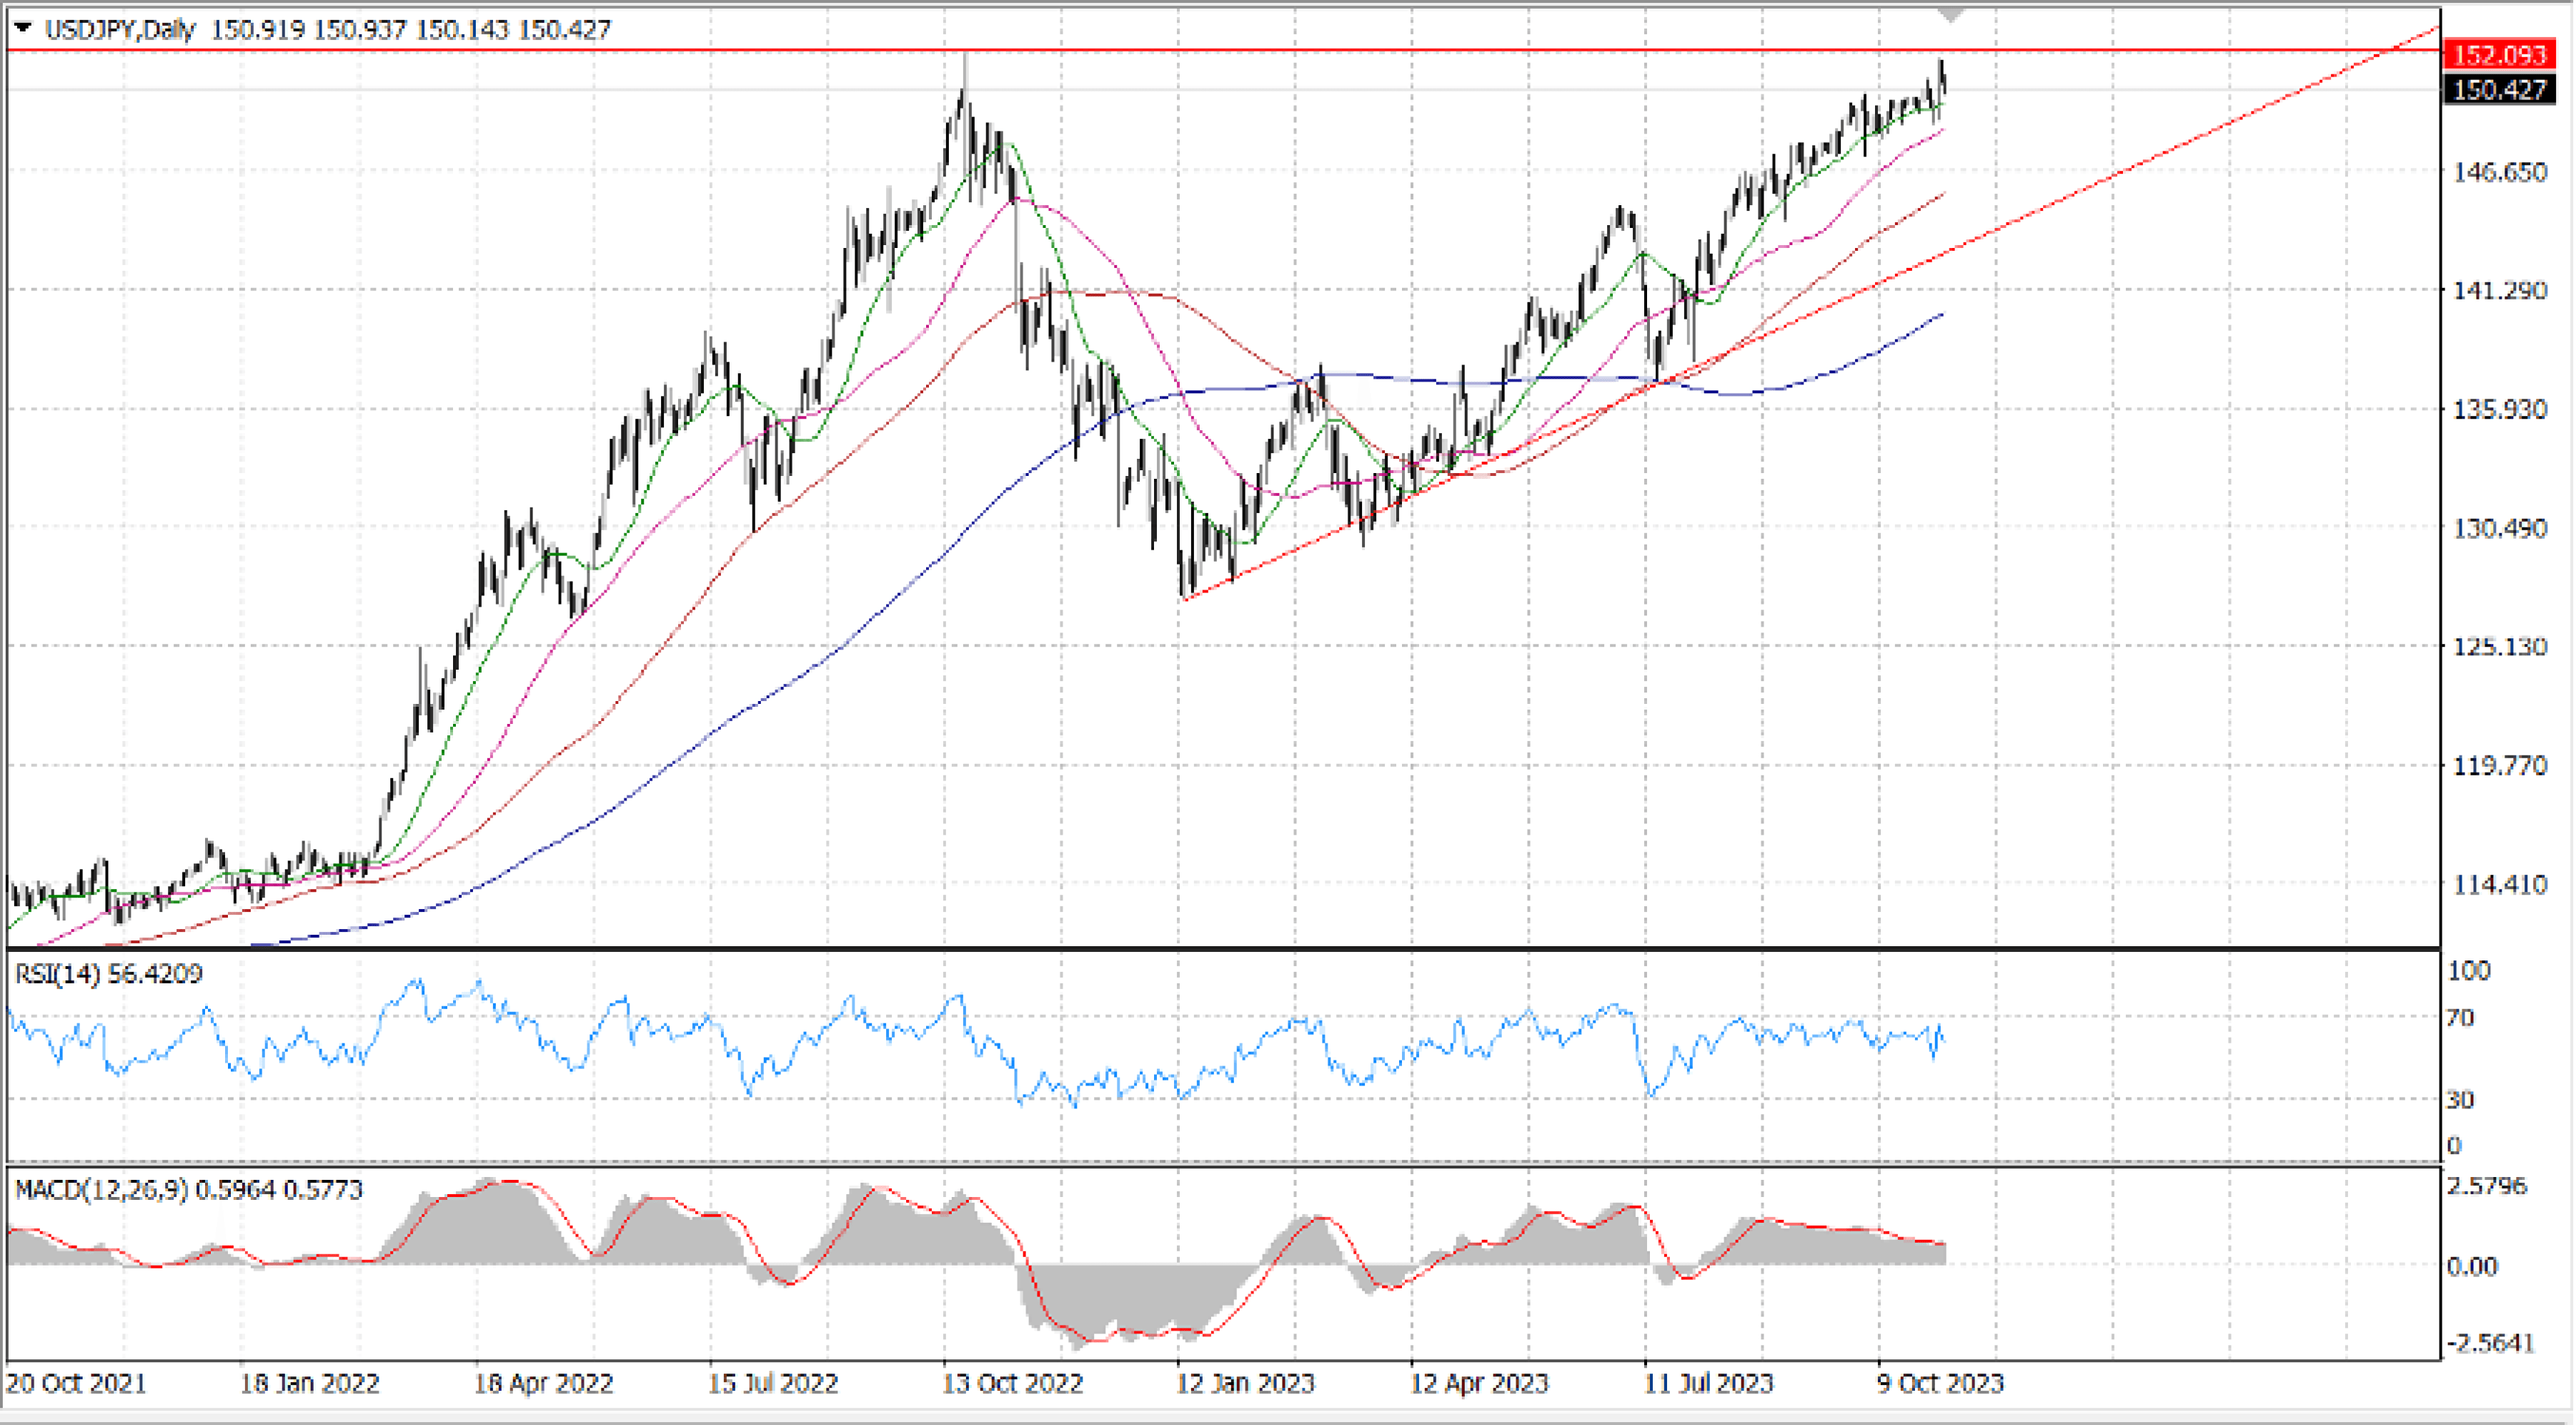Click the black triangle next to USDJPY,Daily

tap(22, 28)
